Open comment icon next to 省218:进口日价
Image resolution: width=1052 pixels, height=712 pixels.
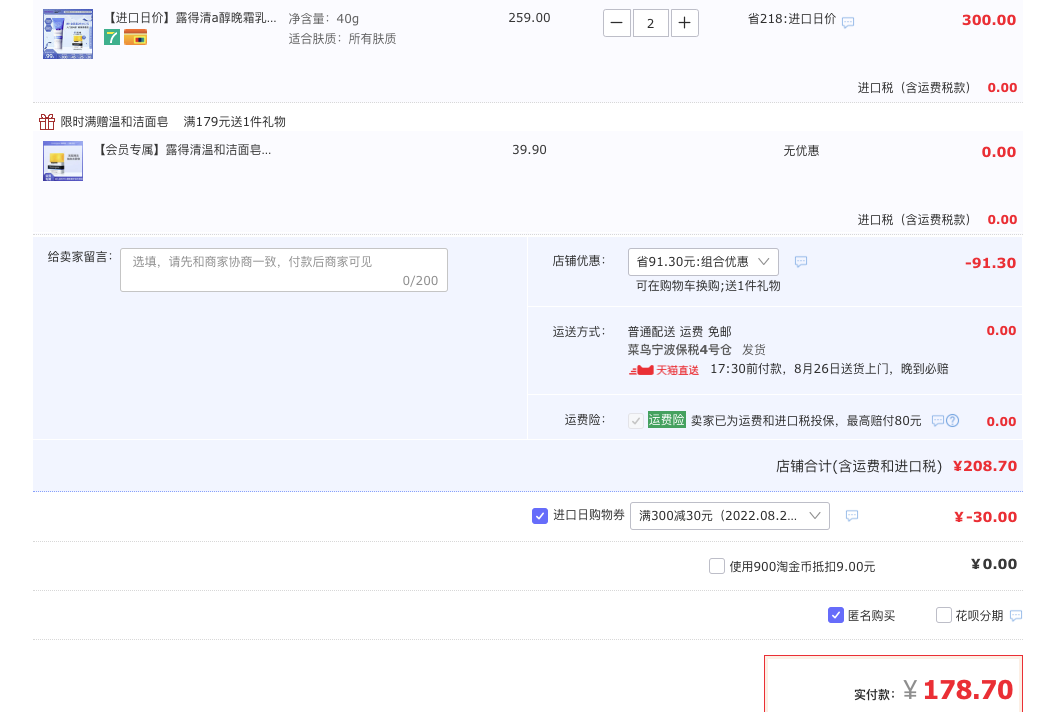pos(848,23)
